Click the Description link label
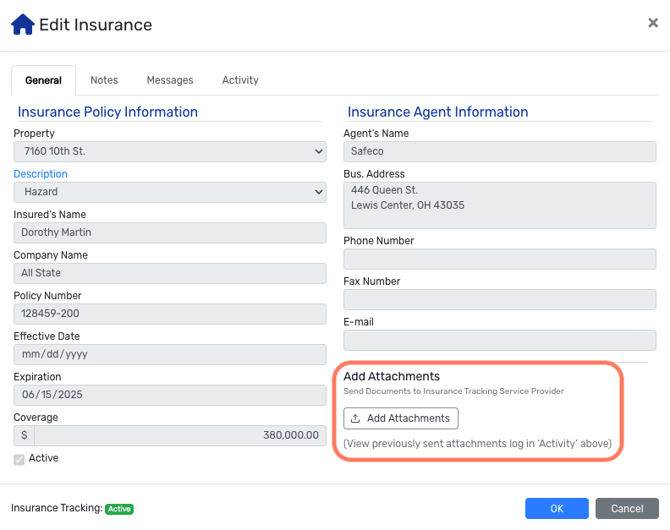 tap(40, 174)
